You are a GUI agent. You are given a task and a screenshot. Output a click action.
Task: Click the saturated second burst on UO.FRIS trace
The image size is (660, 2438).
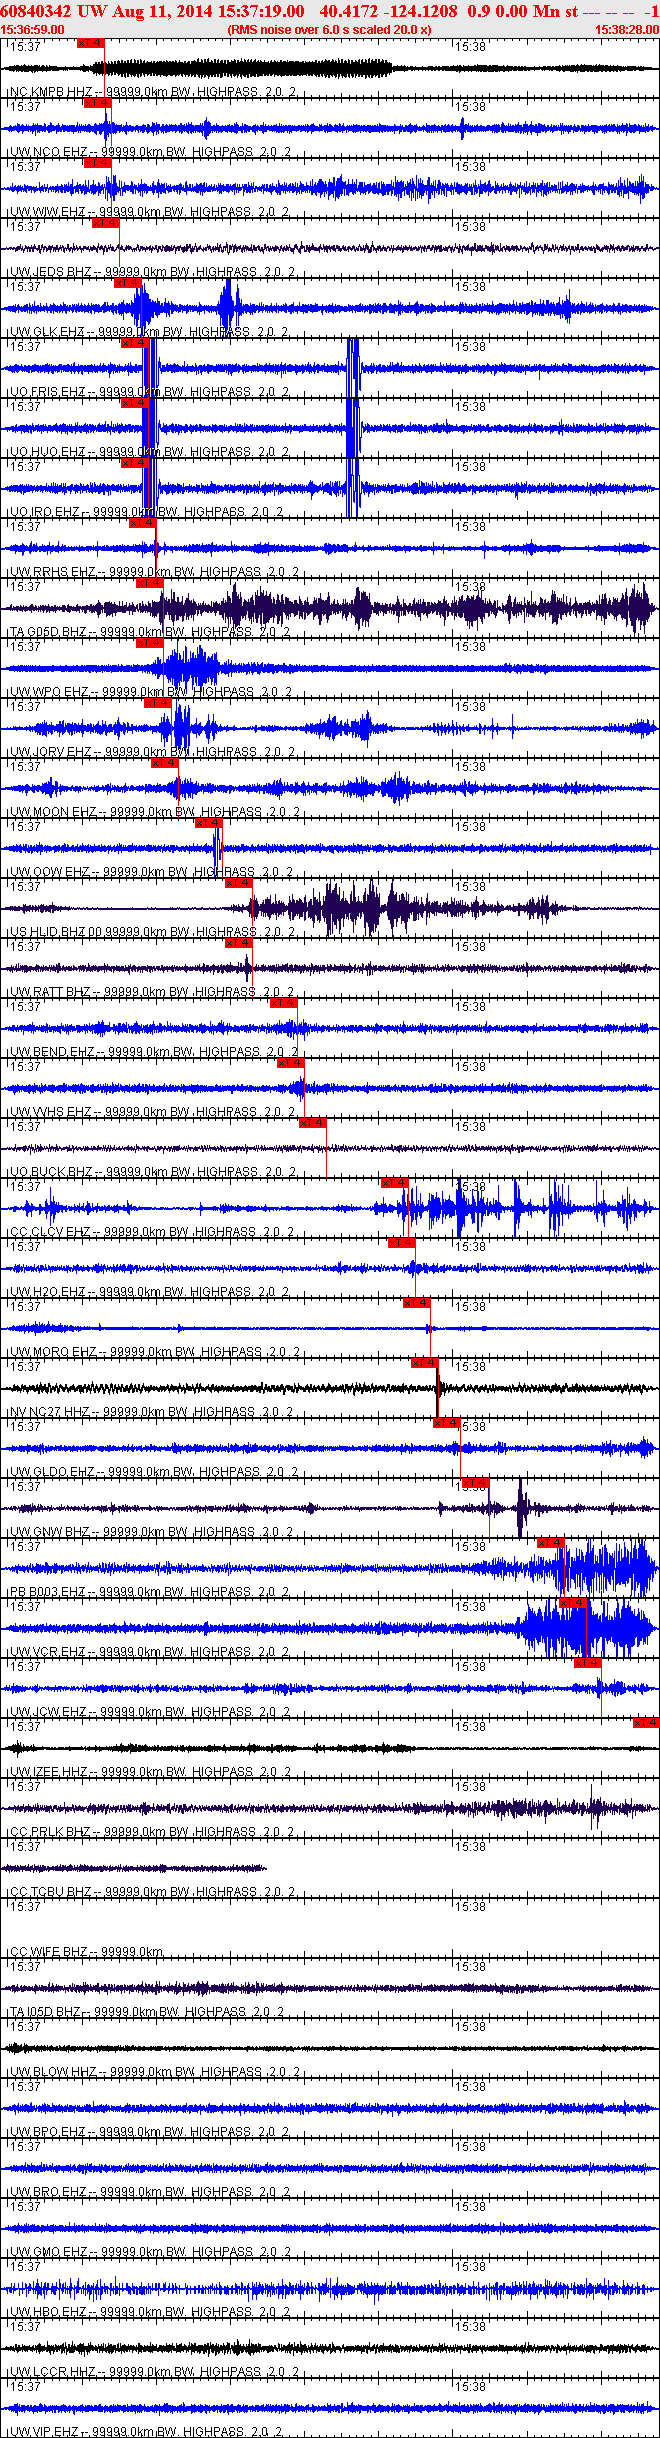click(x=353, y=368)
